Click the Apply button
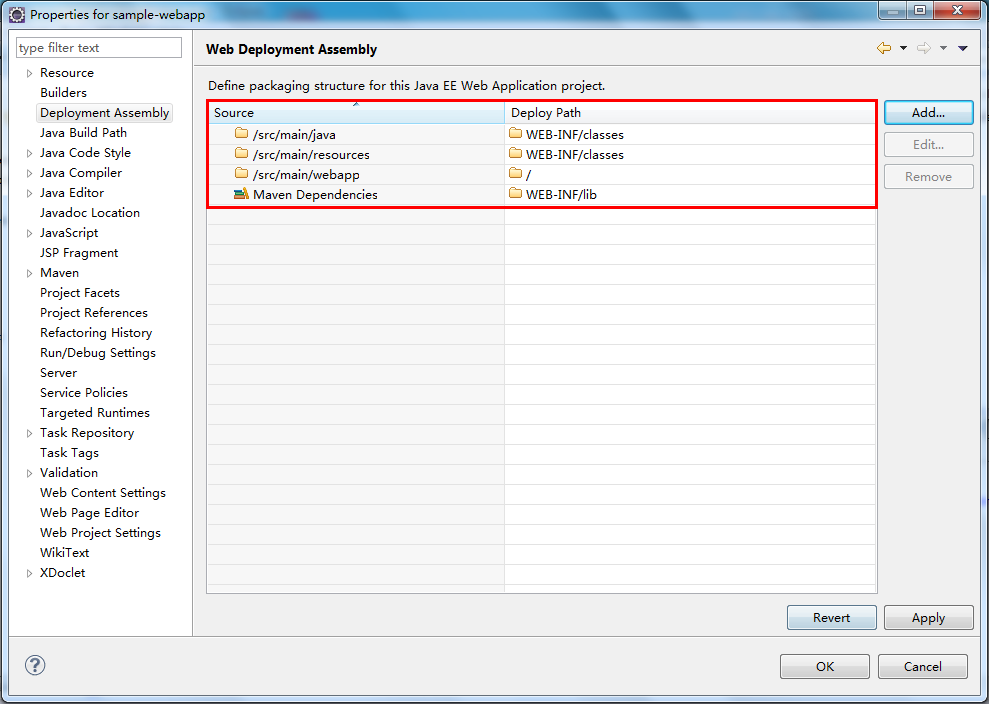 (x=928, y=618)
